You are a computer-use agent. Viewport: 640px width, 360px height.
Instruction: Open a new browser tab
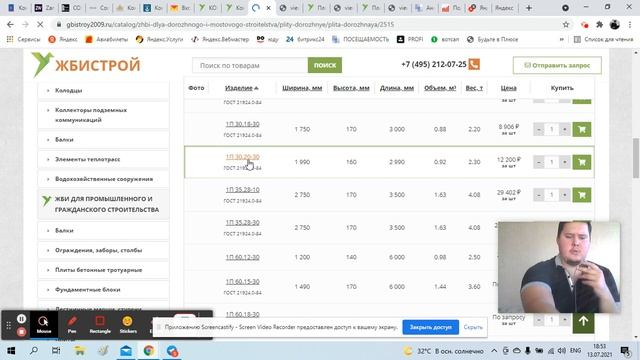[529, 8]
